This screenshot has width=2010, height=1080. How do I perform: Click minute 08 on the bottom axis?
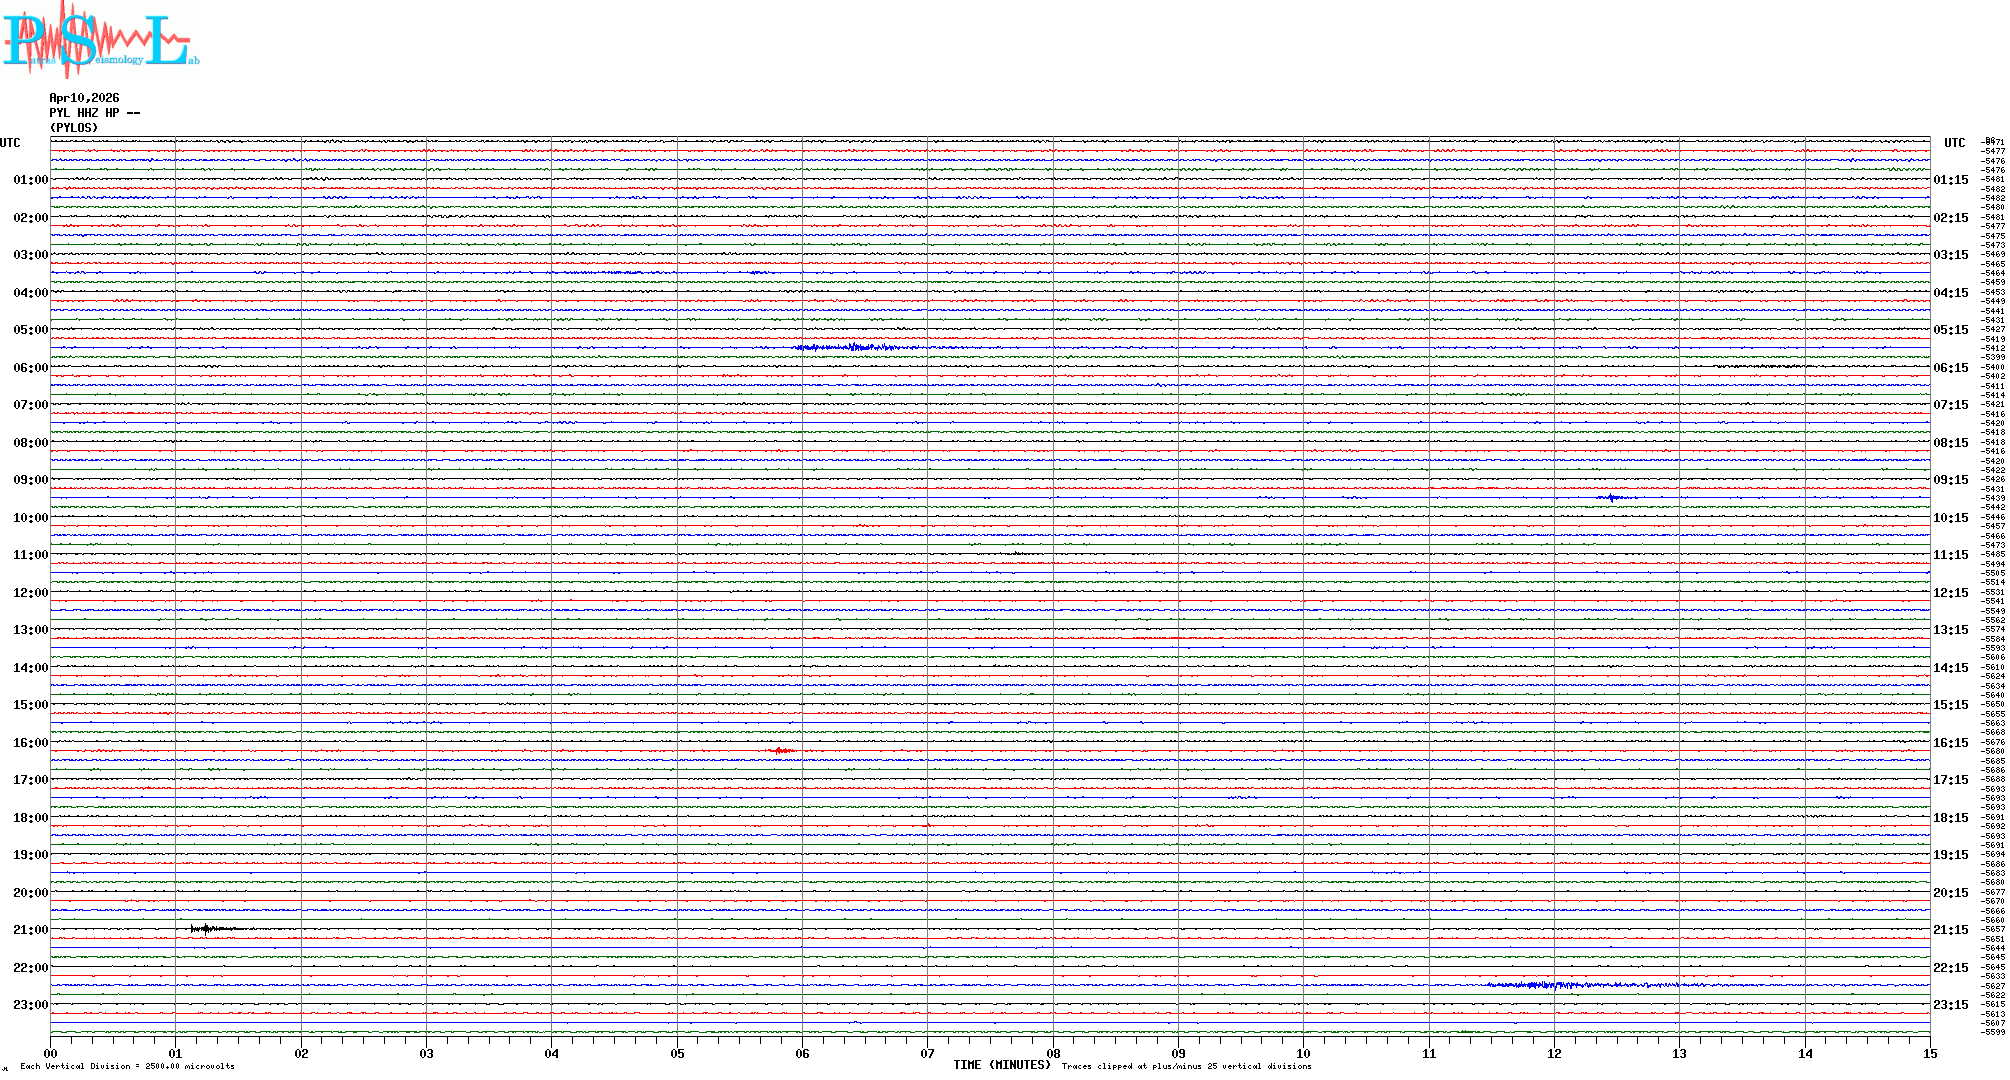coord(1053,1054)
